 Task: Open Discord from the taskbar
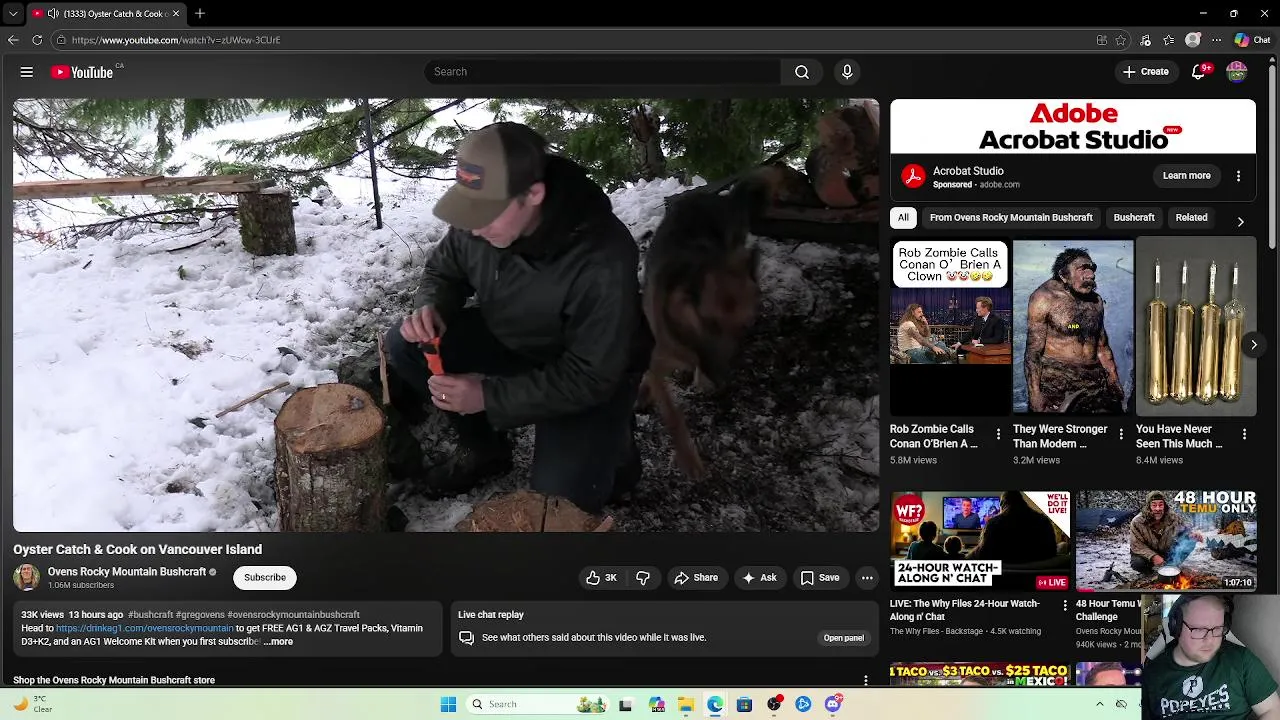click(833, 704)
